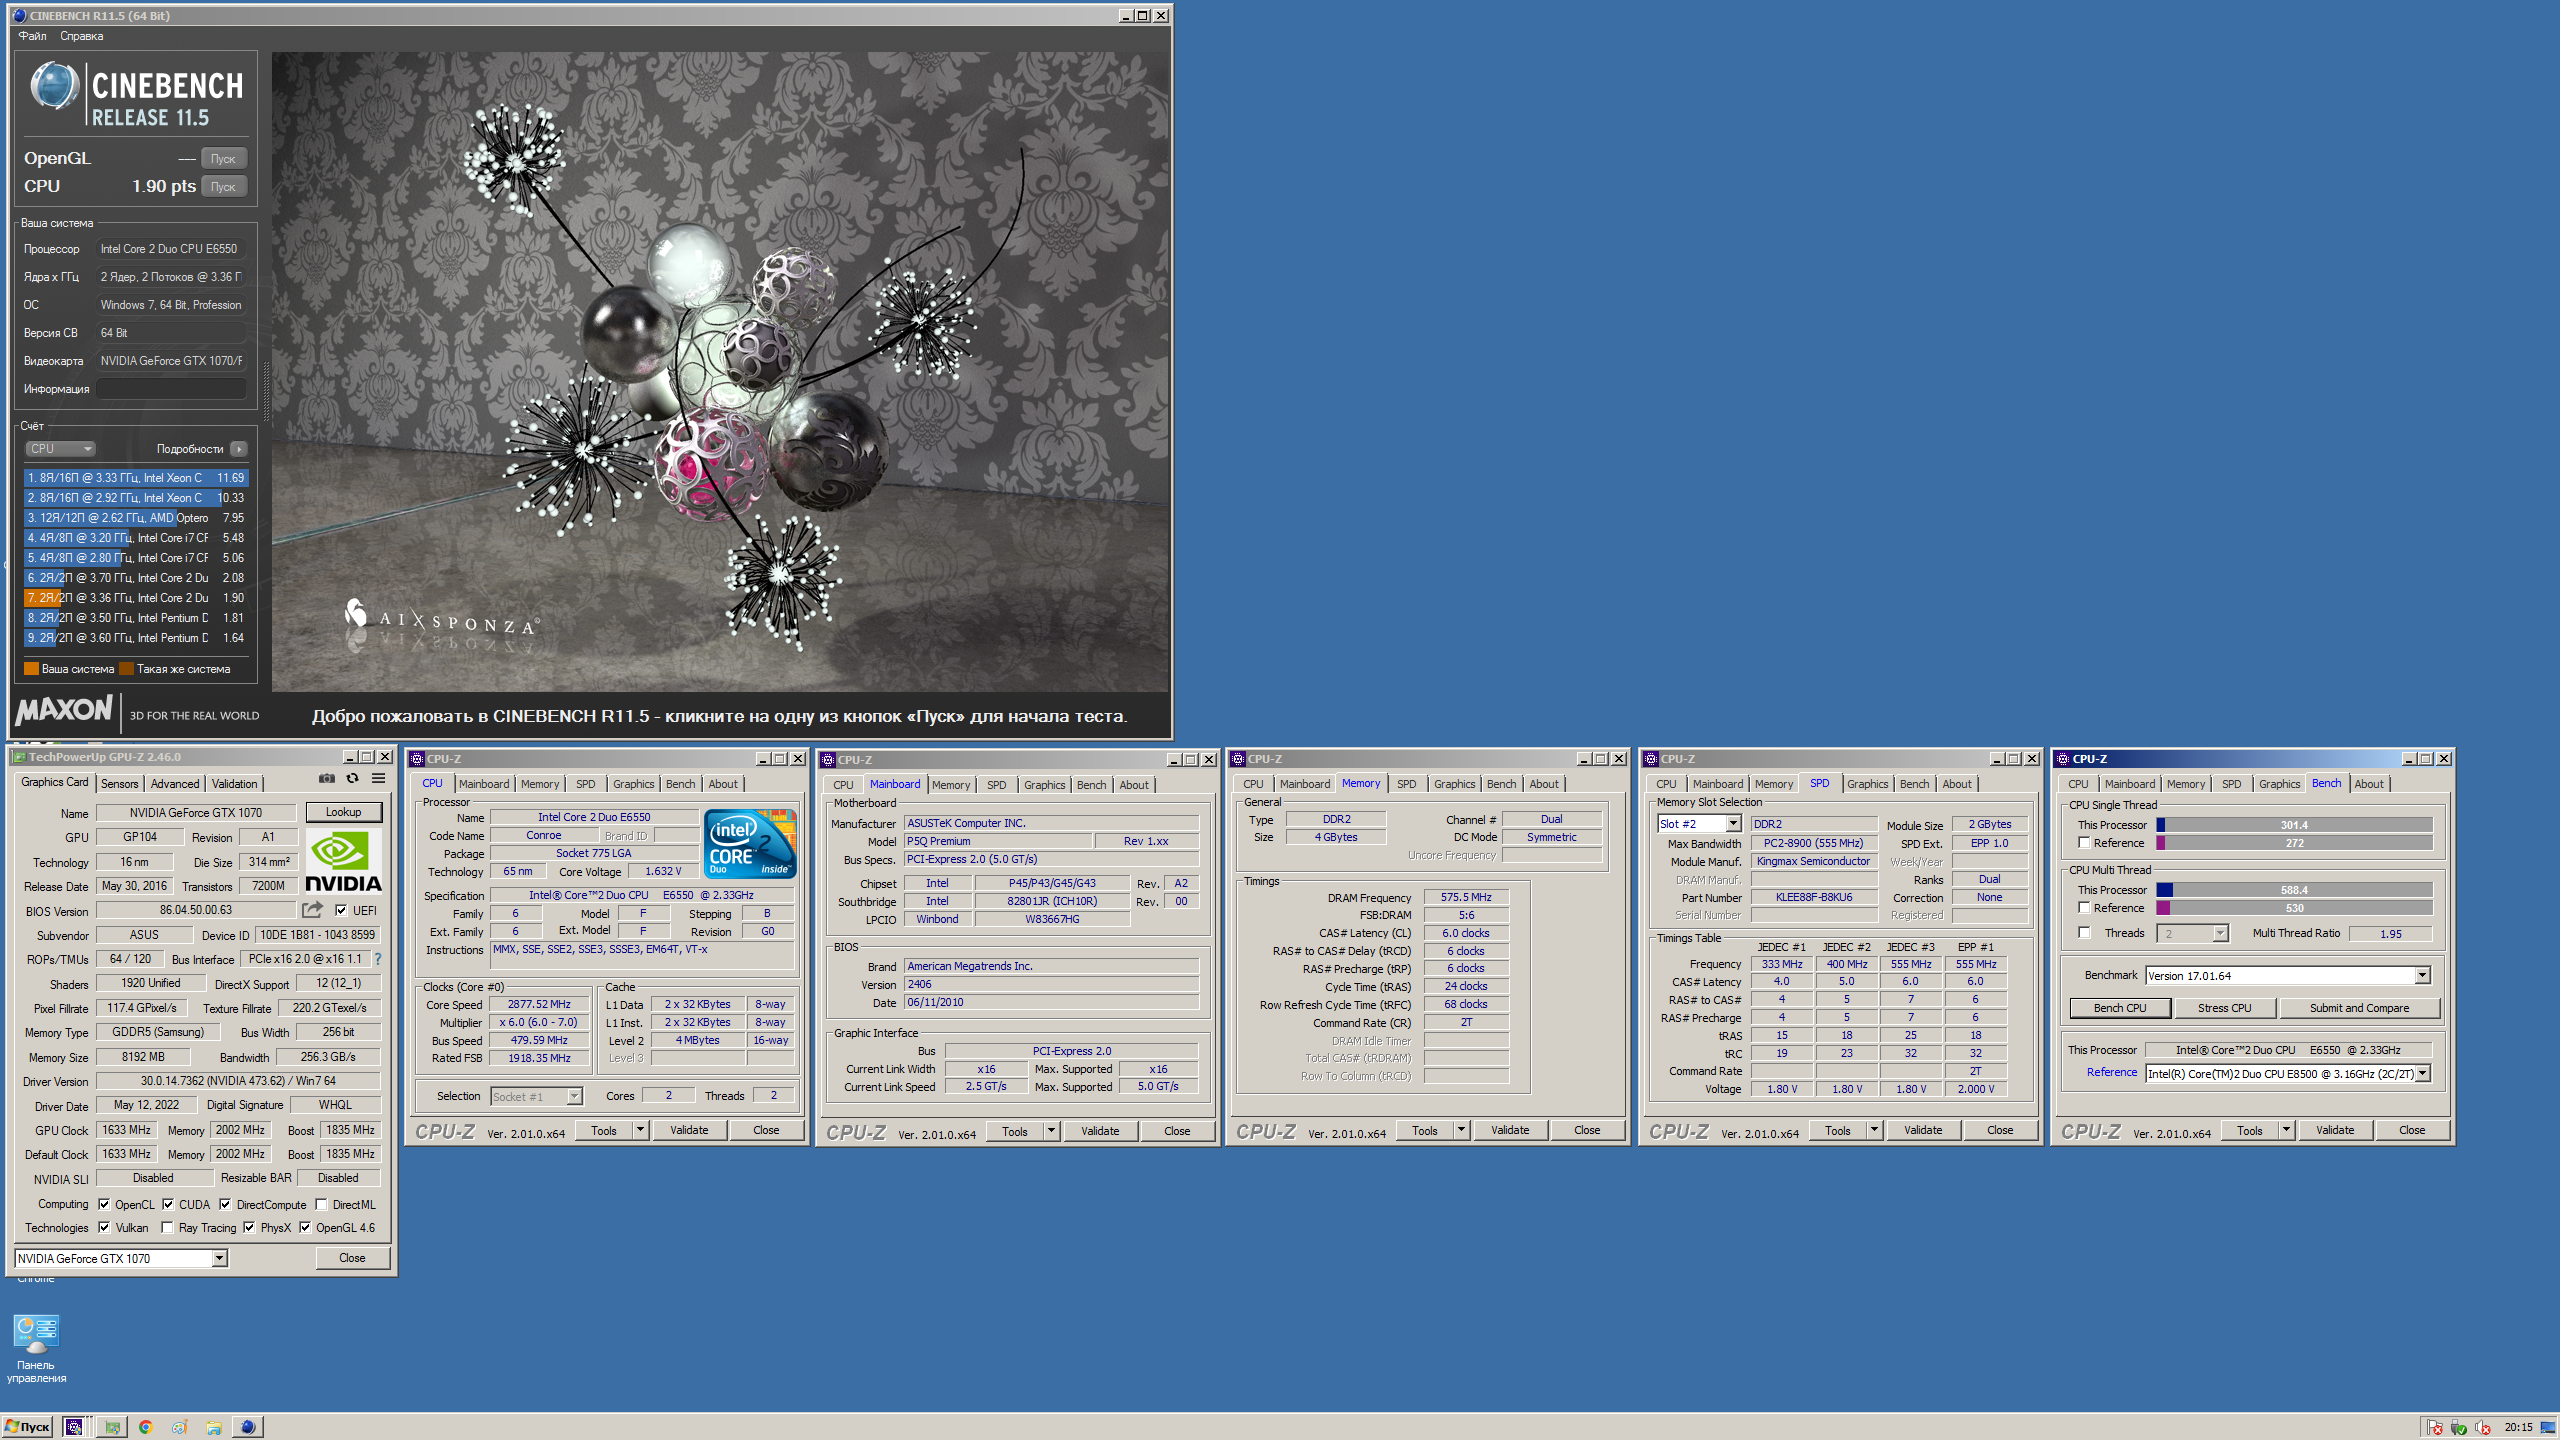Click the Maxon logo in Cinebench
Screen dimensions: 2560x1440
point(65,711)
